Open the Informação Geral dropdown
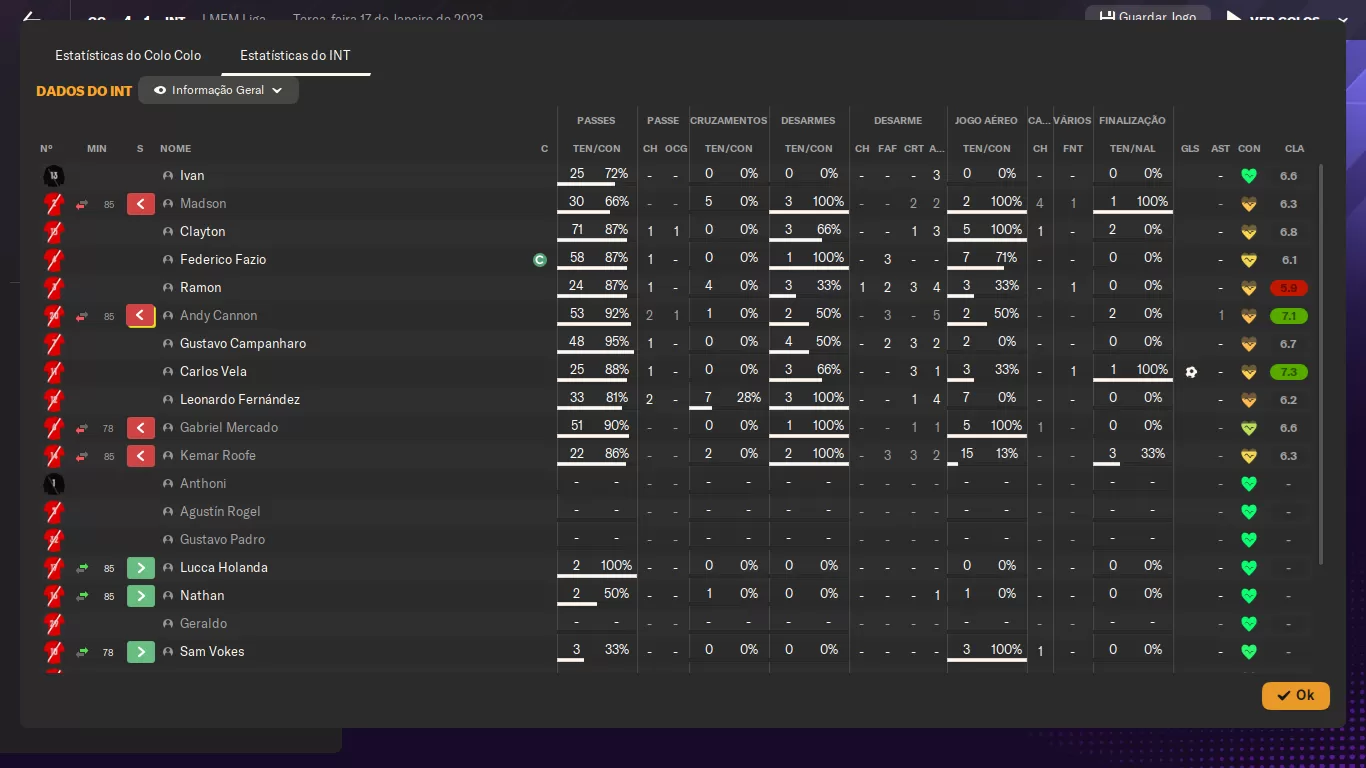Screen dimensions: 1366x768 (218, 90)
